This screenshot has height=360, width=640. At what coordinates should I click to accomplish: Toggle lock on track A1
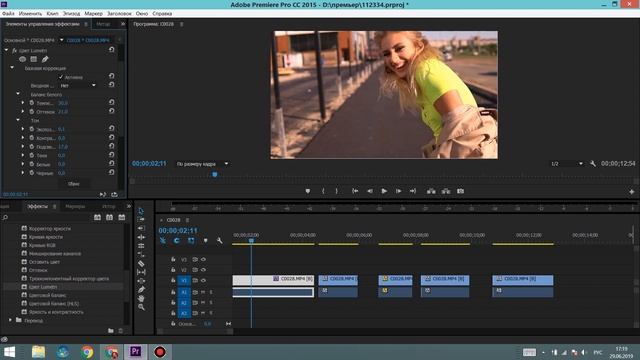click(x=173, y=292)
